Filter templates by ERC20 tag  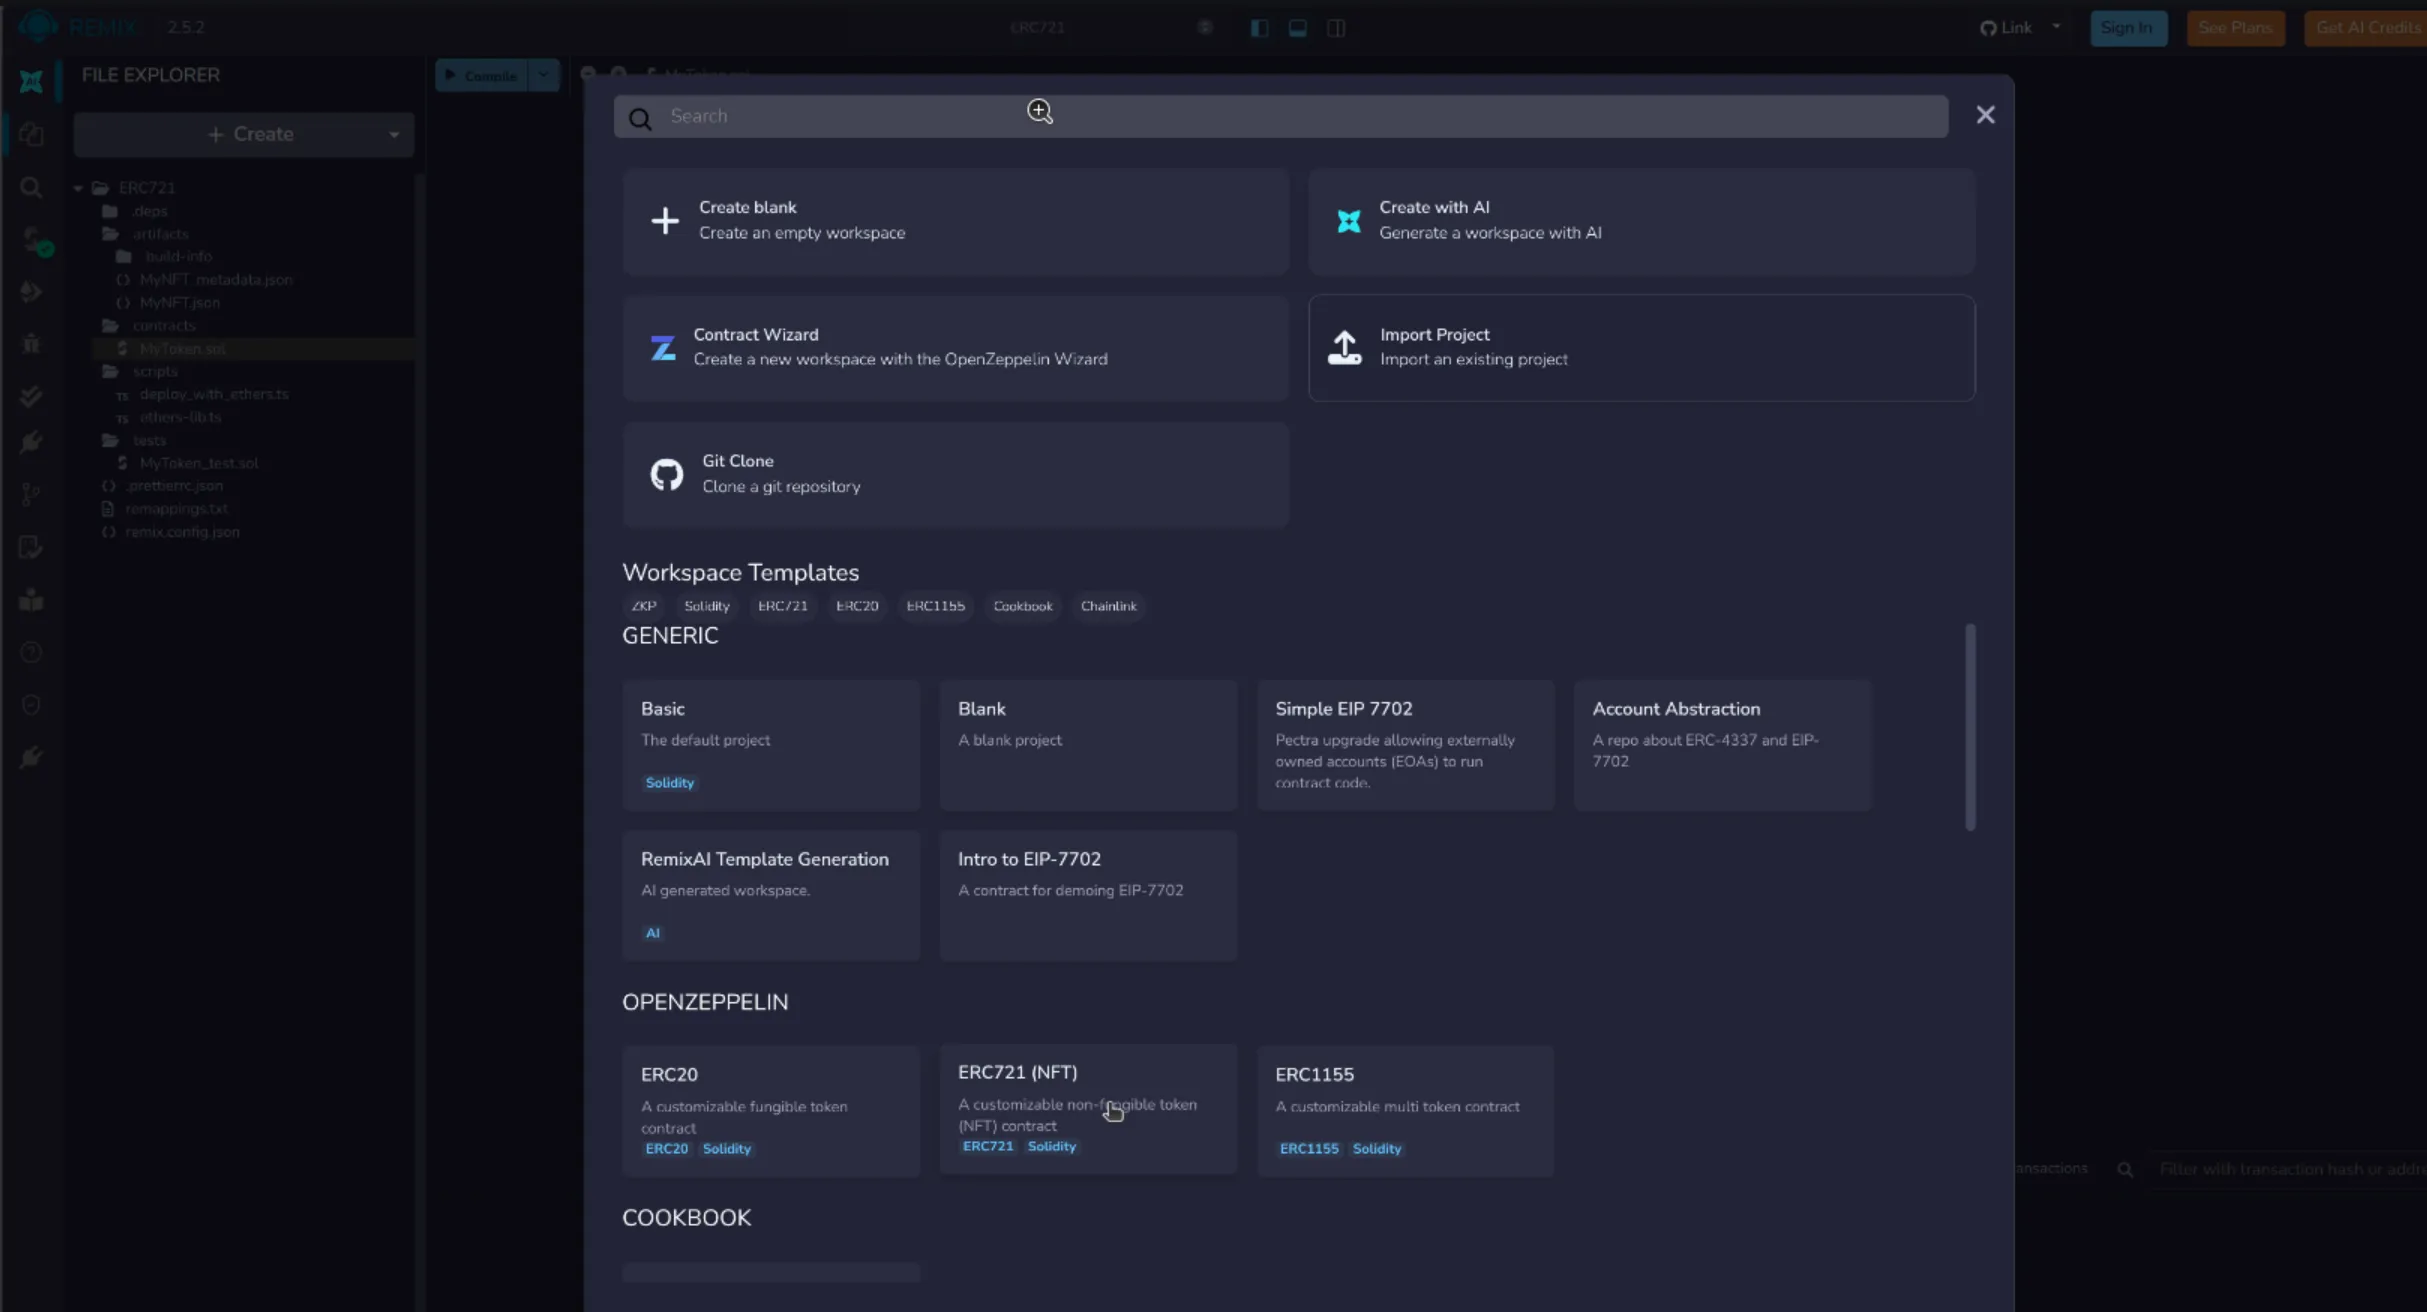(857, 606)
